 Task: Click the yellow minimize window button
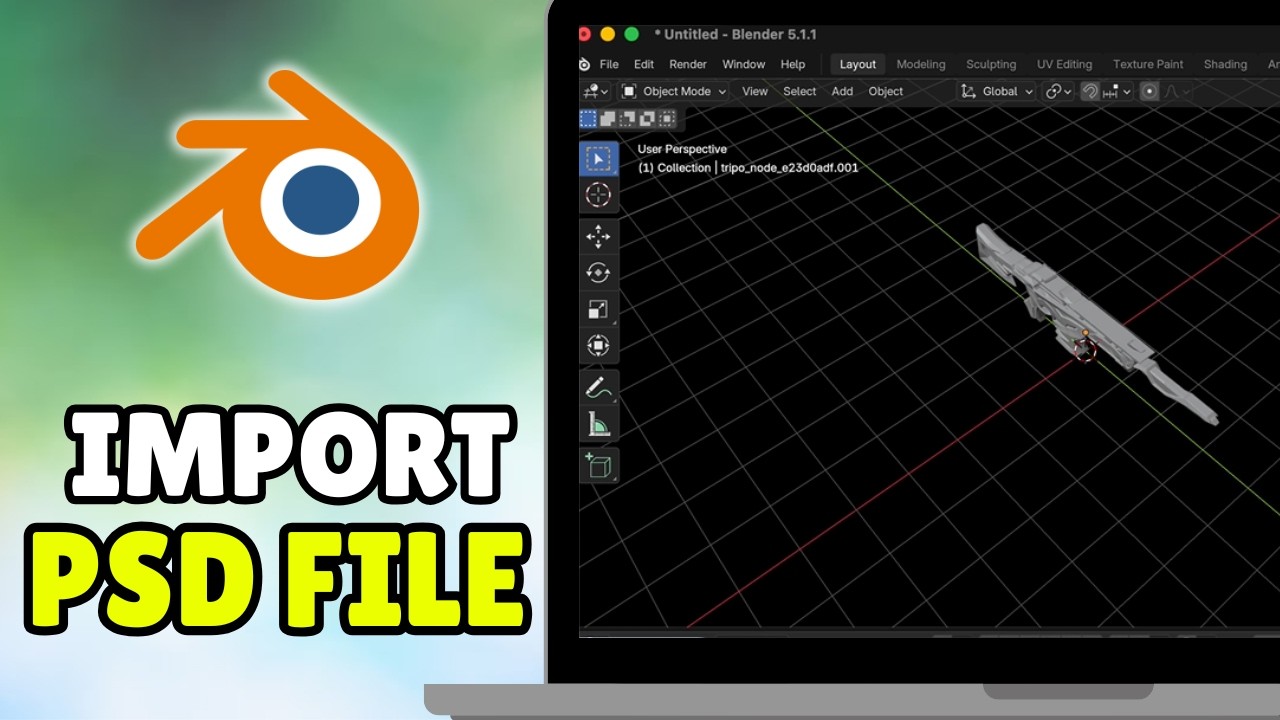click(607, 34)
